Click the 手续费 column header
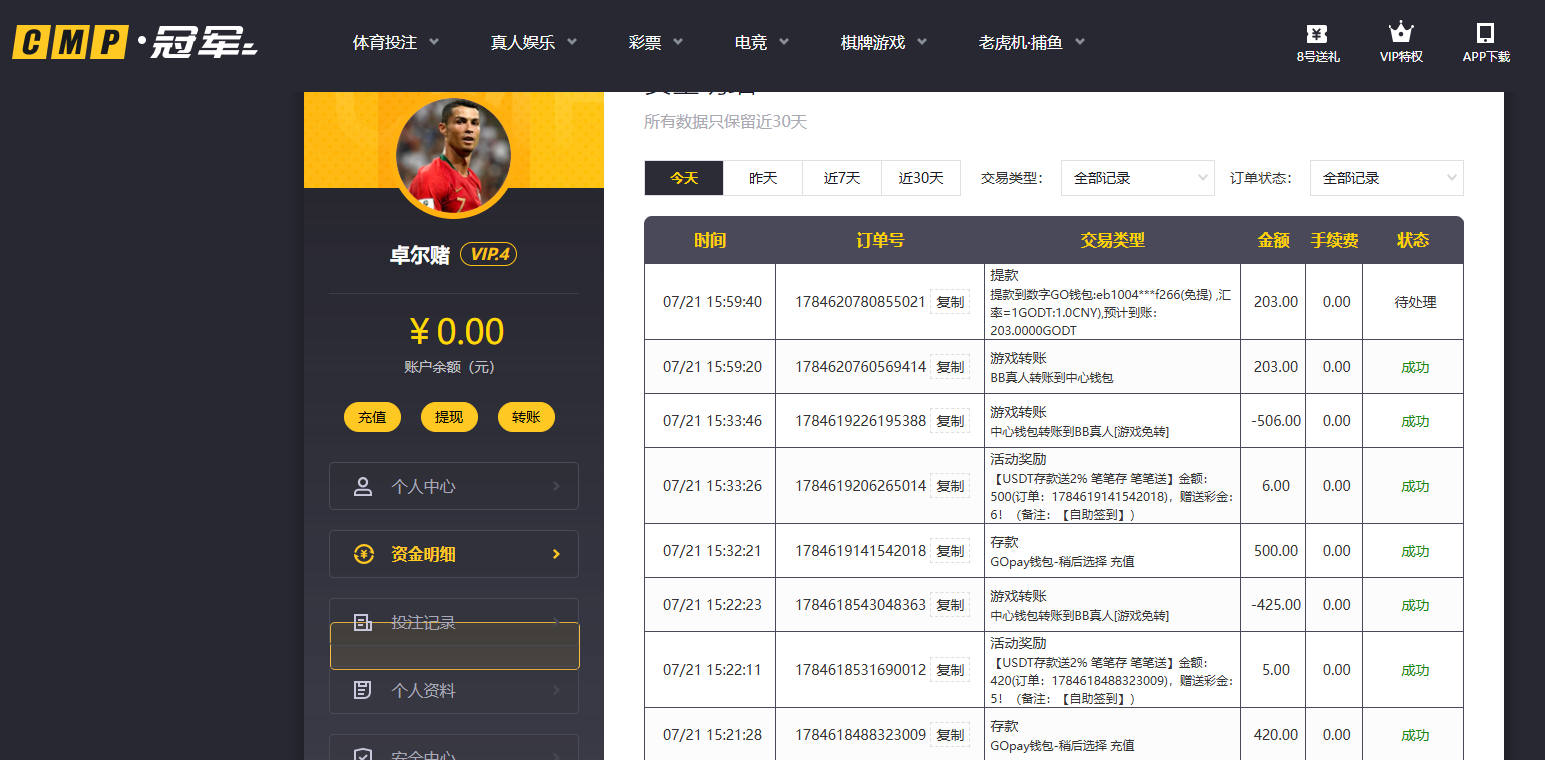The width and height of the screenshot is (1545, 760). [x=1335, y=240]
